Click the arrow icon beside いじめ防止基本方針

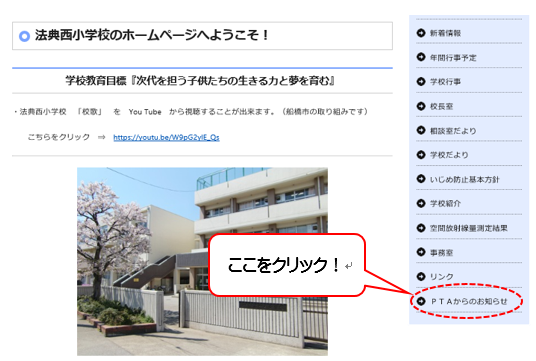pyautogui.click(x=421, y=179)
